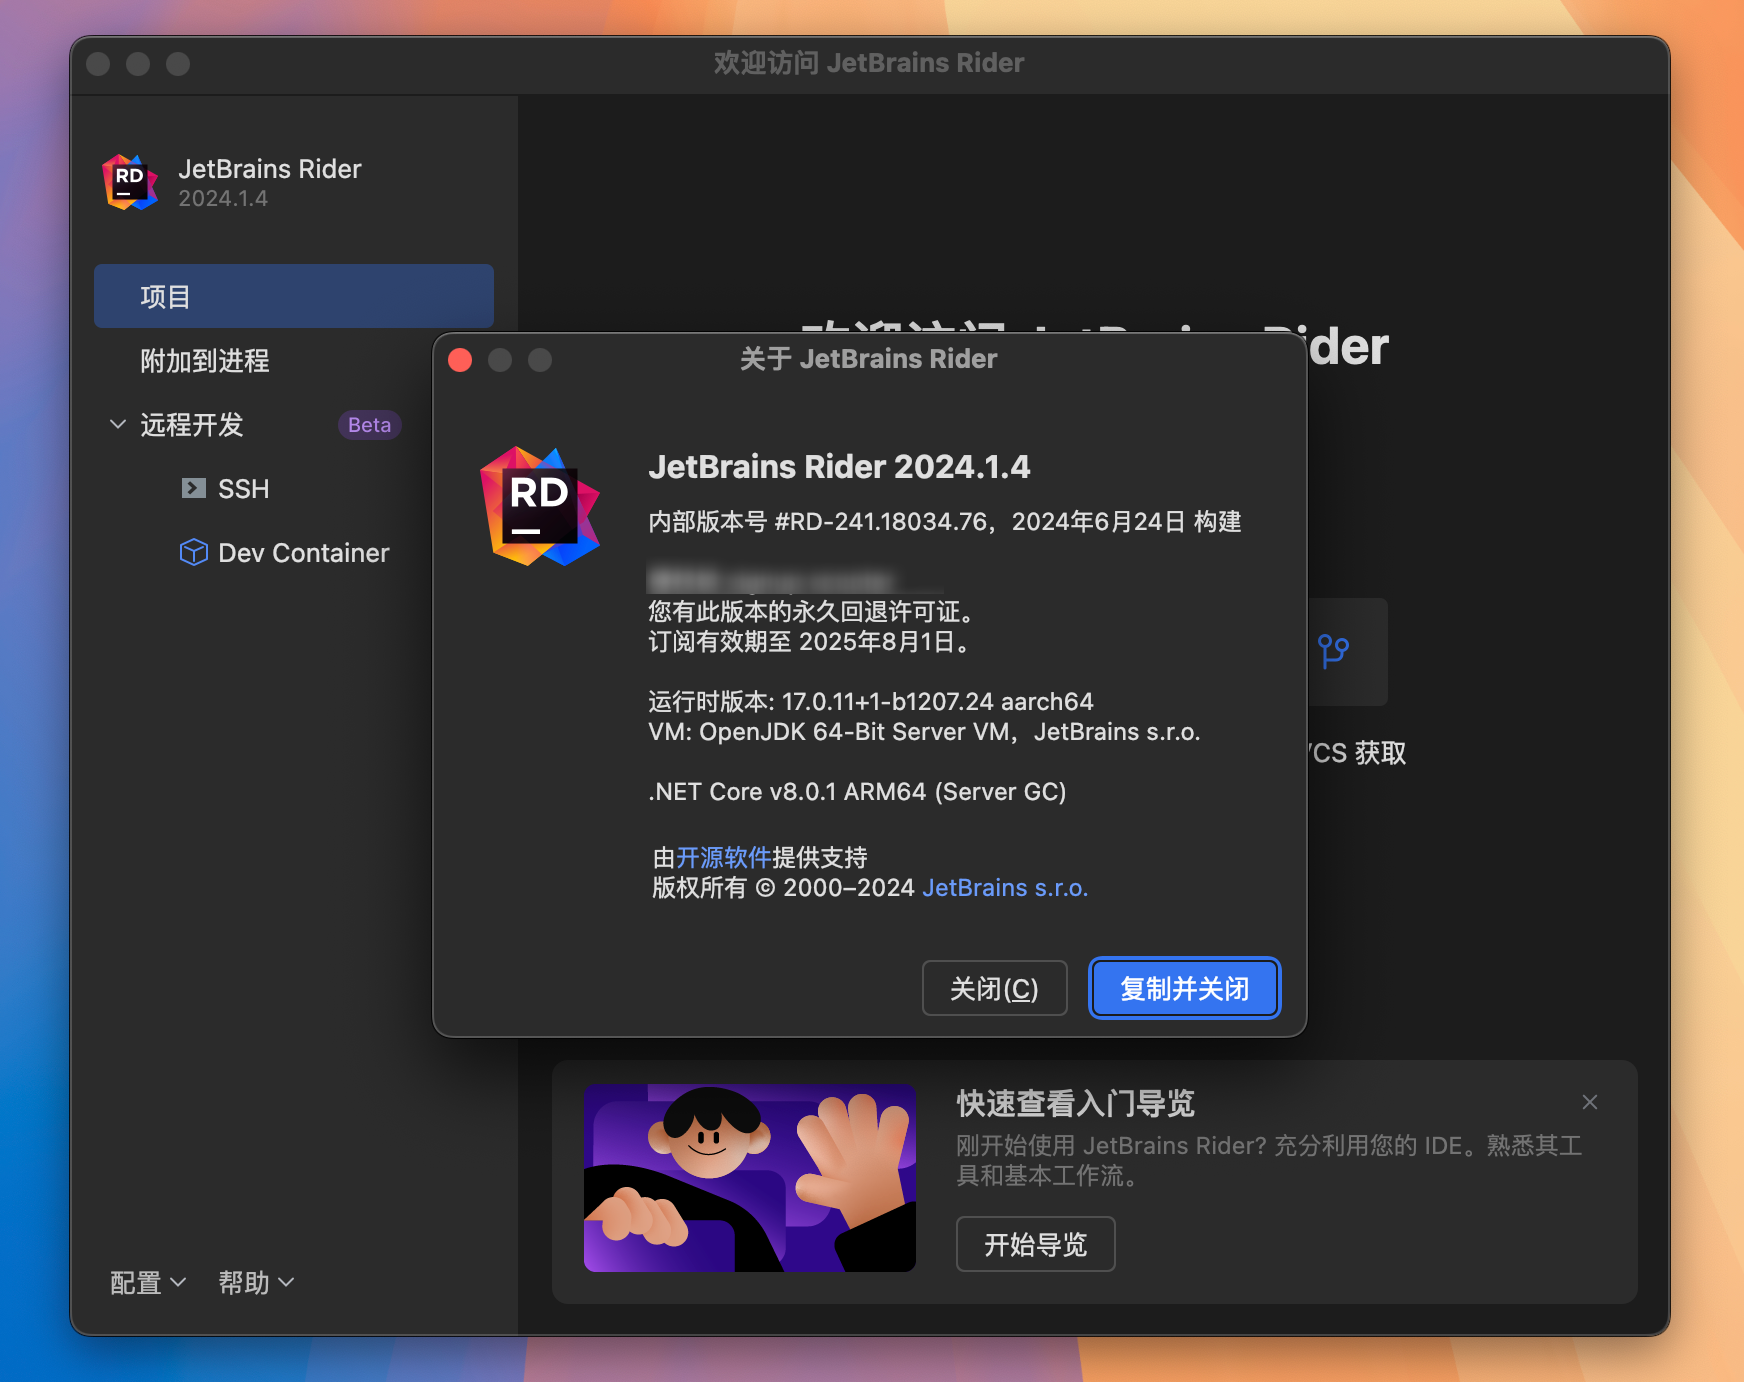Open the 配置 dropdown menu

point(147,1282)
